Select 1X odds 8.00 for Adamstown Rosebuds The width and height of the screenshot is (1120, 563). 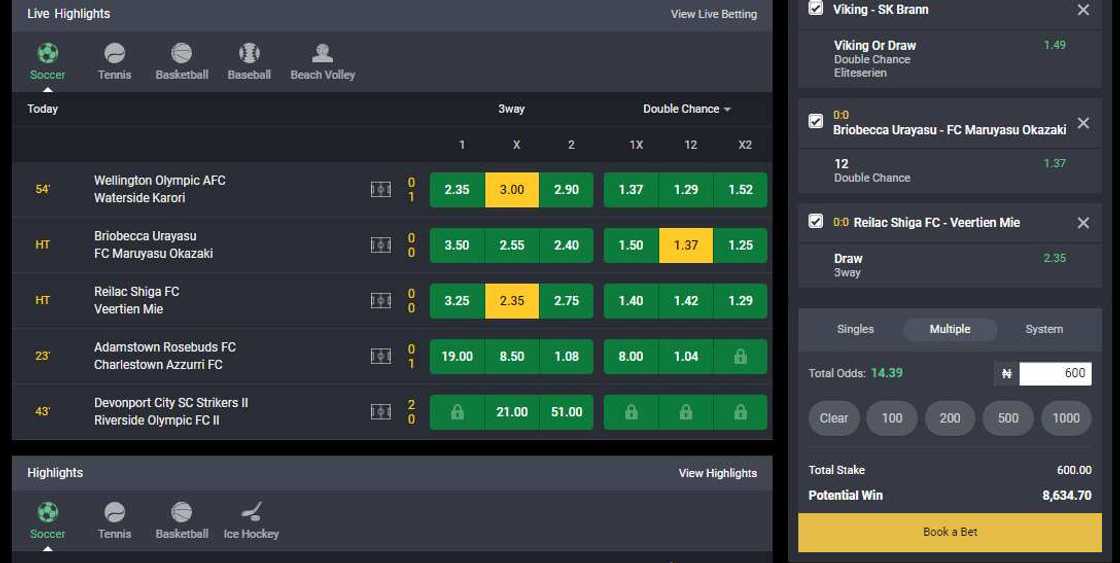631,356
